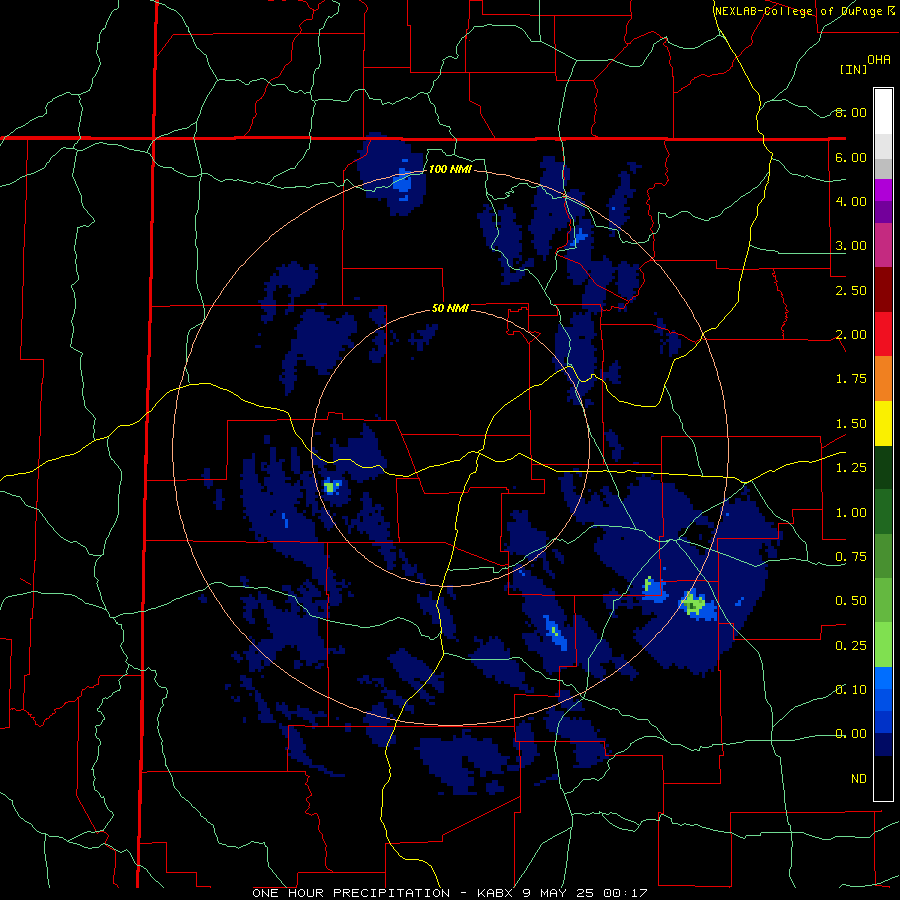900x900 pixels.
Task: Click the '0.75' scale label
Action: tap(851, 557)
